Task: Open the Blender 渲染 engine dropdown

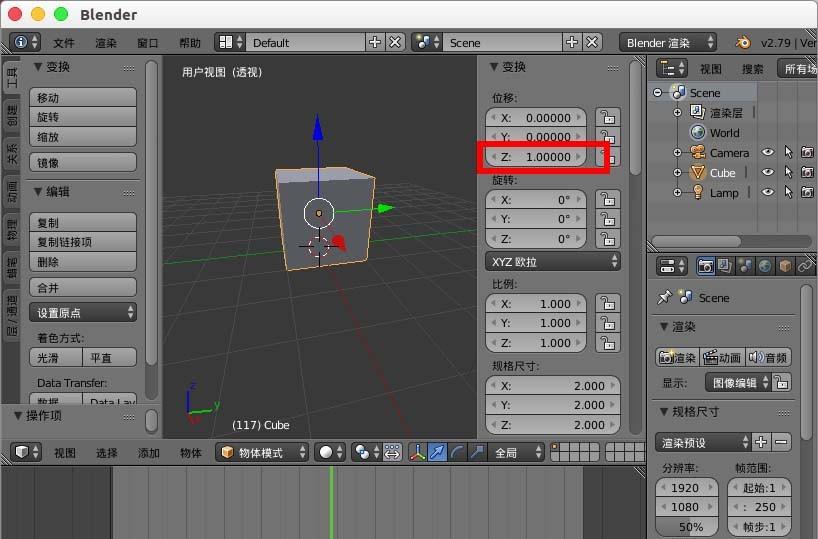Action: pos(668,42)
